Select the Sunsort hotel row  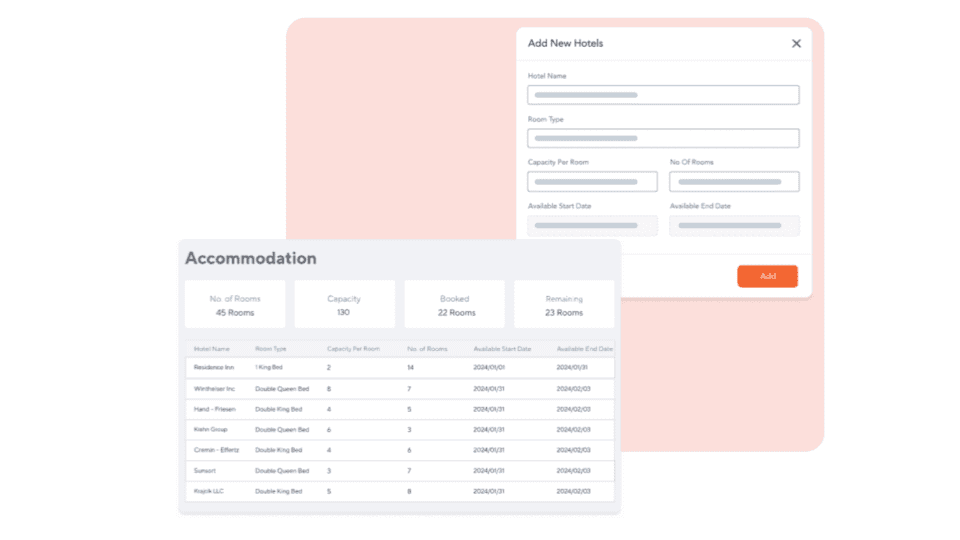pyautogui.click(x=400, y=471)
